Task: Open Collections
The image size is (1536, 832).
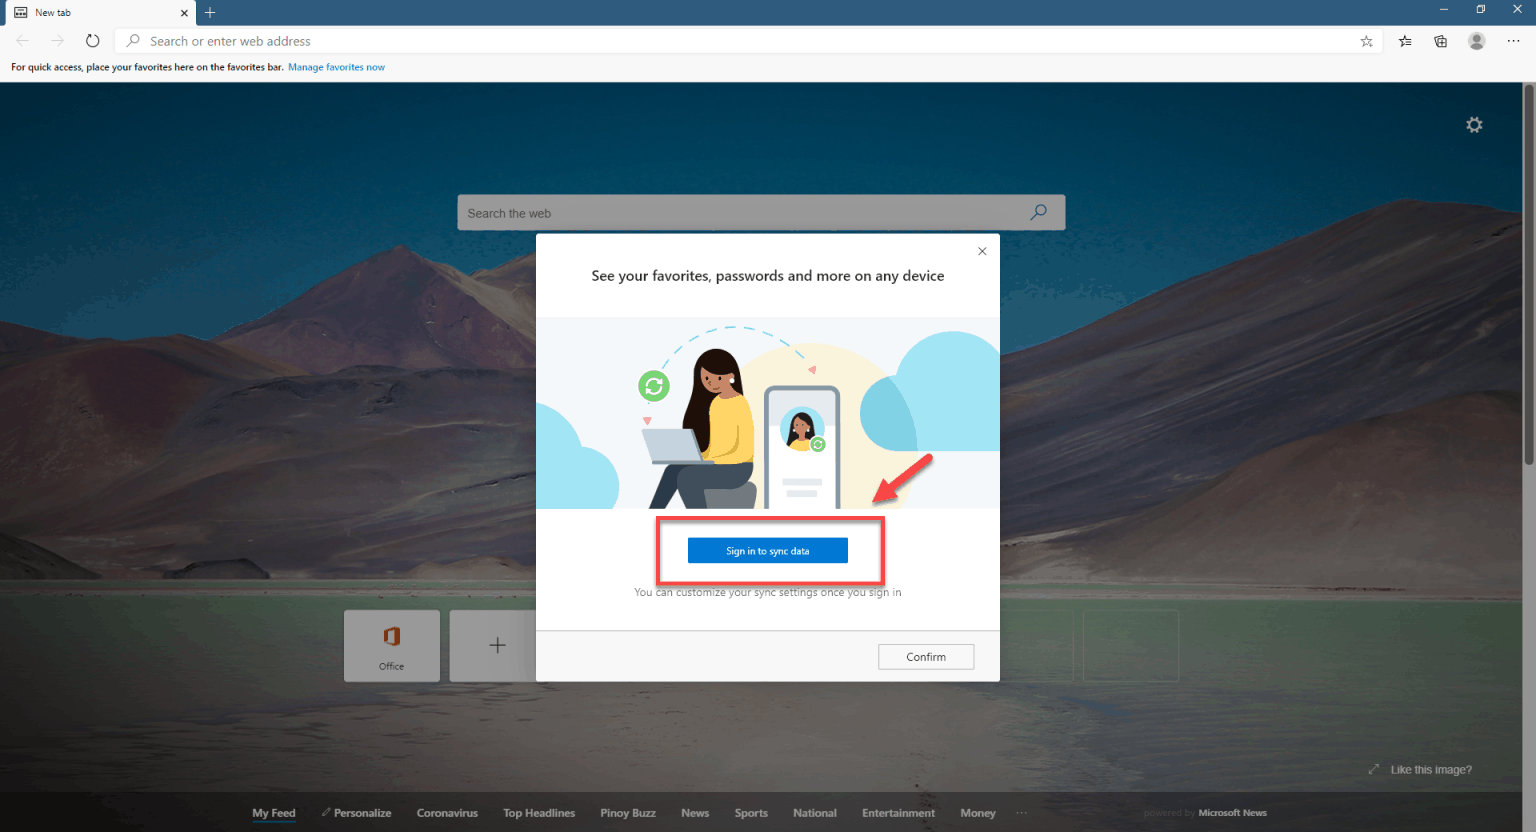Action: click(x=1440, y=41)
